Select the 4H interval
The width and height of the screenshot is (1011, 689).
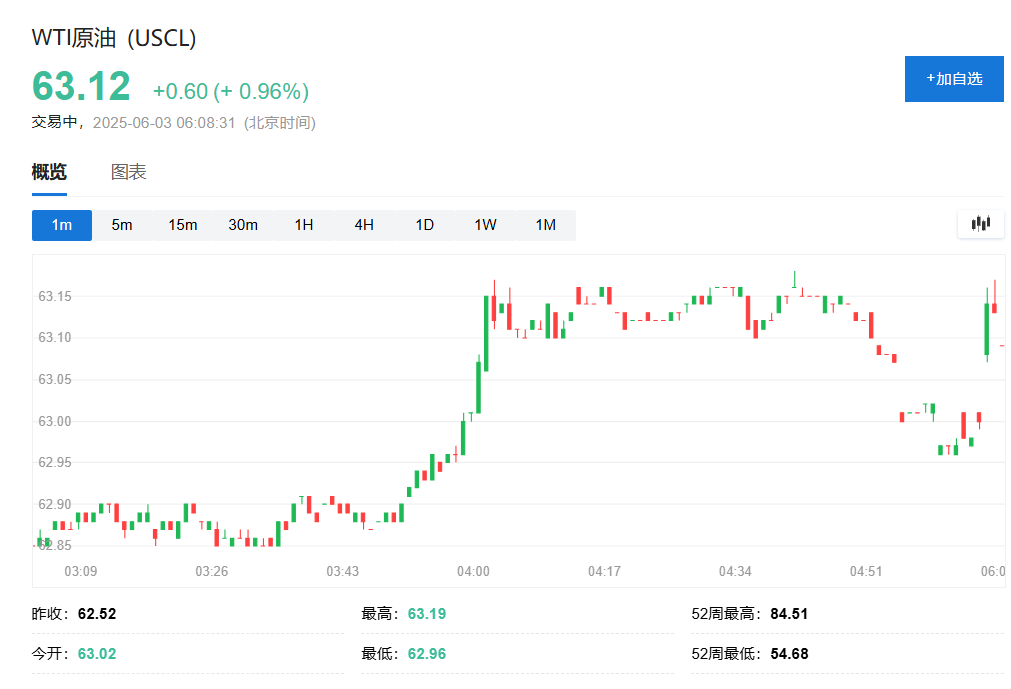click(x=364, y=225)
